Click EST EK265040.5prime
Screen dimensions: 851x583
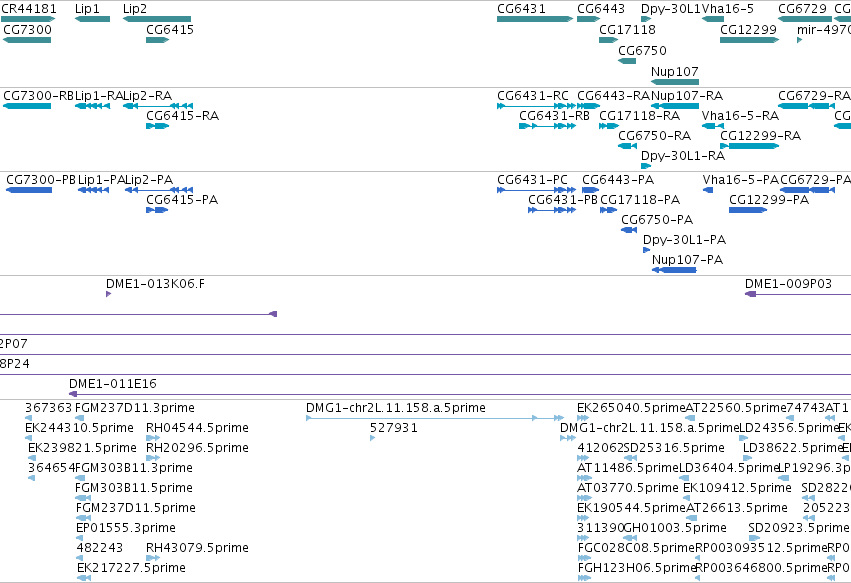[x=631, y=408]
